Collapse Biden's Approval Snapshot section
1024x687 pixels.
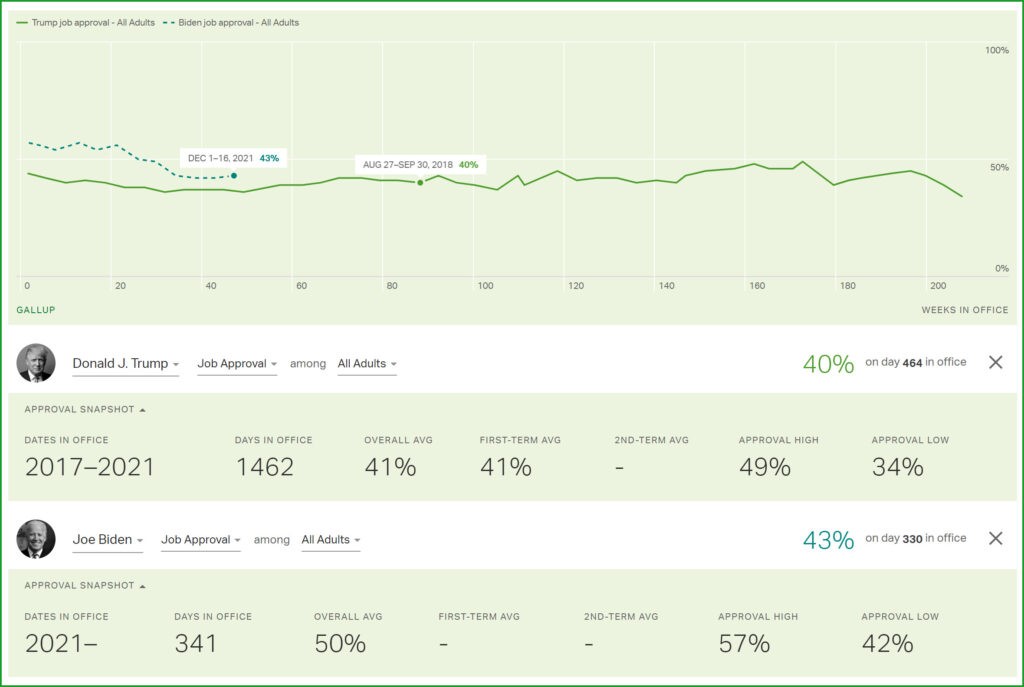coord(84,586)
